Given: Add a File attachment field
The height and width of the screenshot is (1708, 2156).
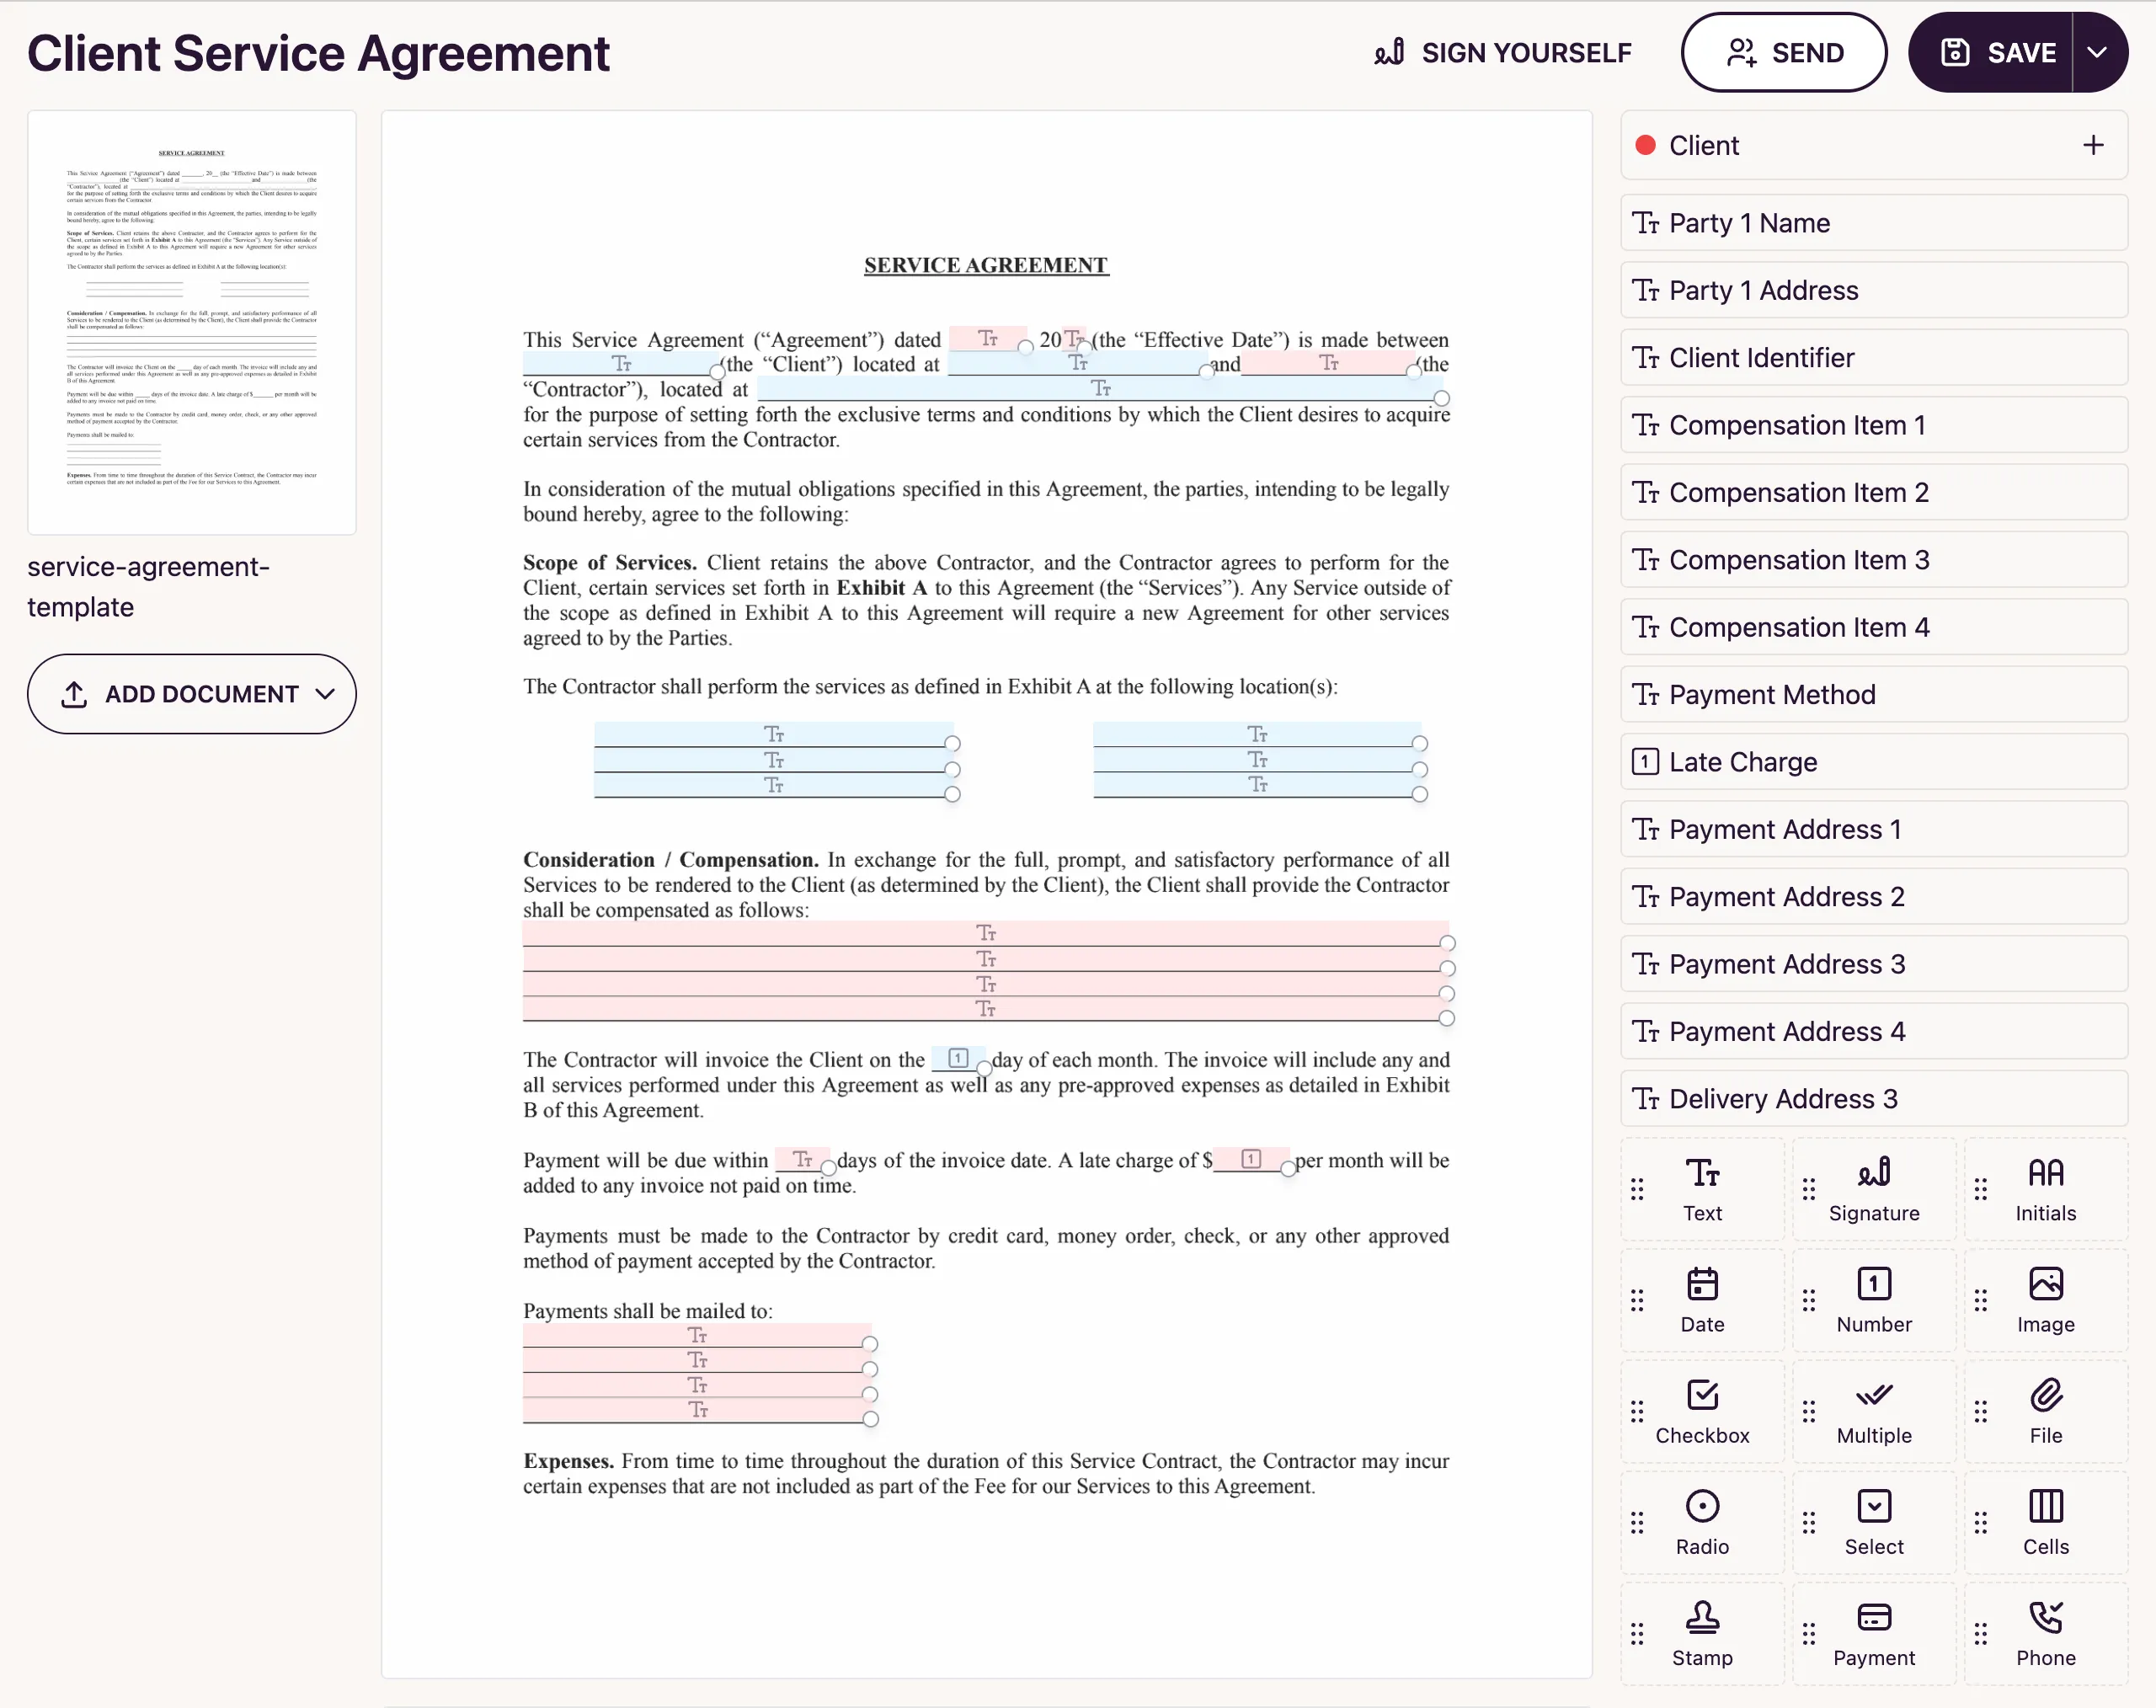Looking at the screenshot, I should tap(2045, 1411).
